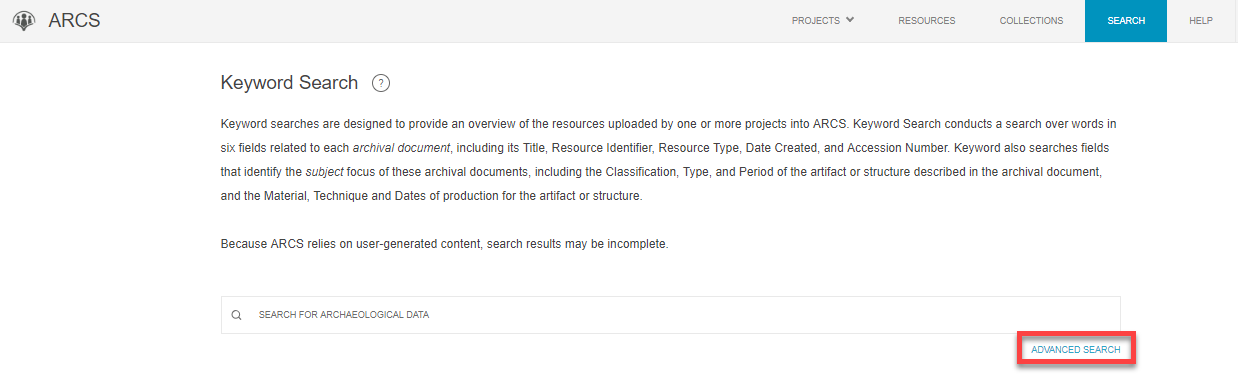Viewport: 1238px width, 391px height.
Task: Open the Resources menu item
Action: coord(926,21)
